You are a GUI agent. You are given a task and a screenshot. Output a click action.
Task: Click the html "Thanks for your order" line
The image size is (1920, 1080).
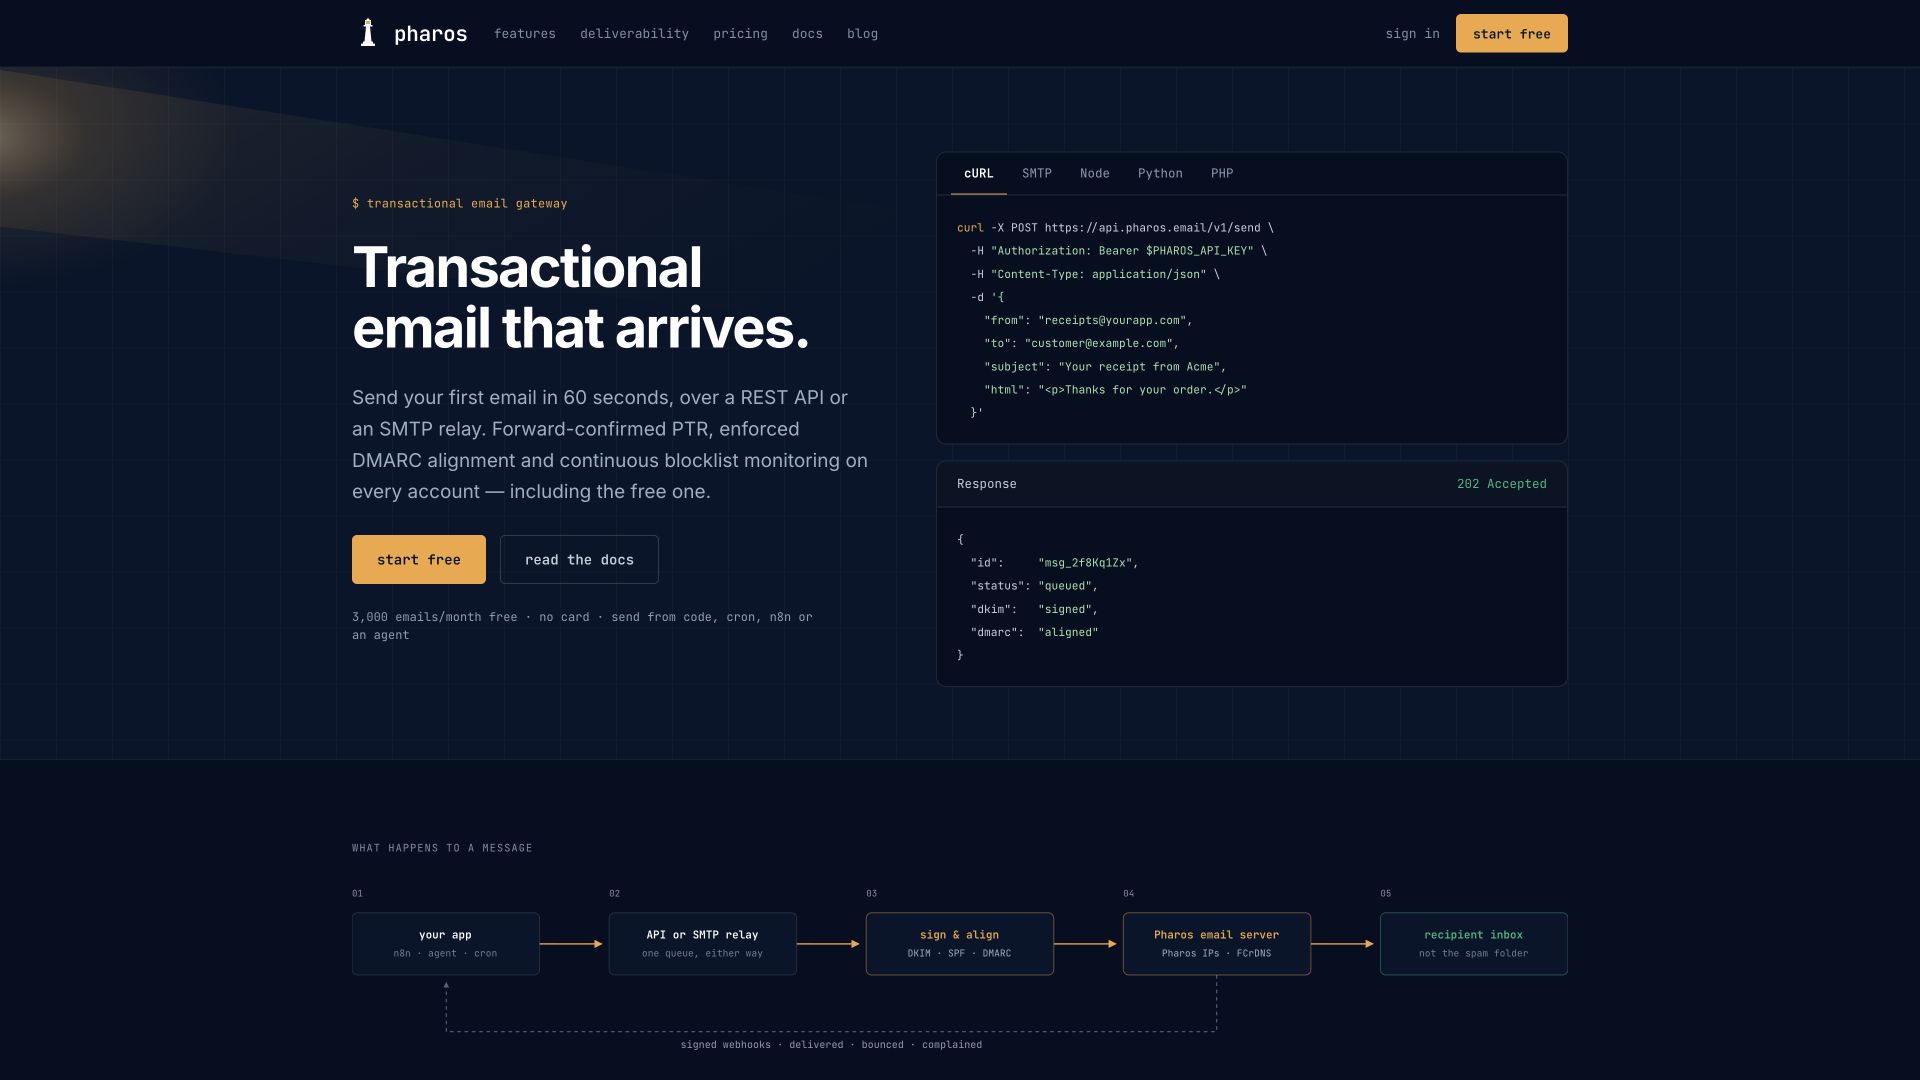click(x=1115, y=390)
